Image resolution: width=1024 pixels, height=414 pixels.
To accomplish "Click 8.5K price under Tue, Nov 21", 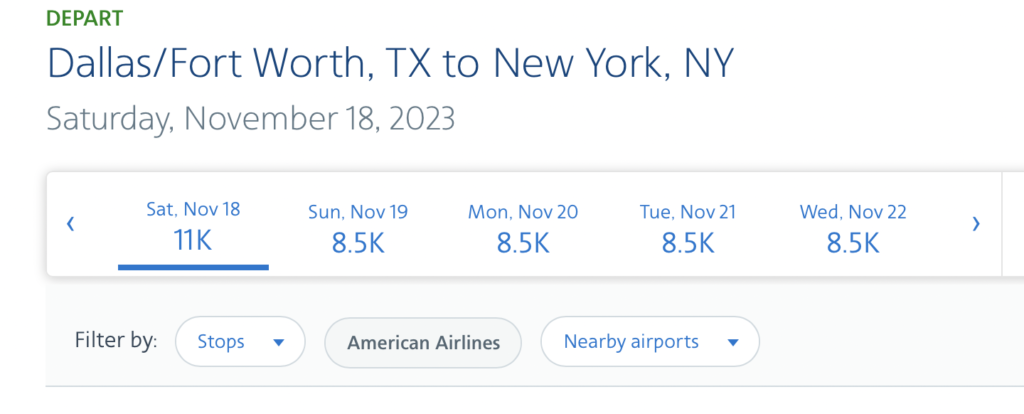I will tap(688, 244).
